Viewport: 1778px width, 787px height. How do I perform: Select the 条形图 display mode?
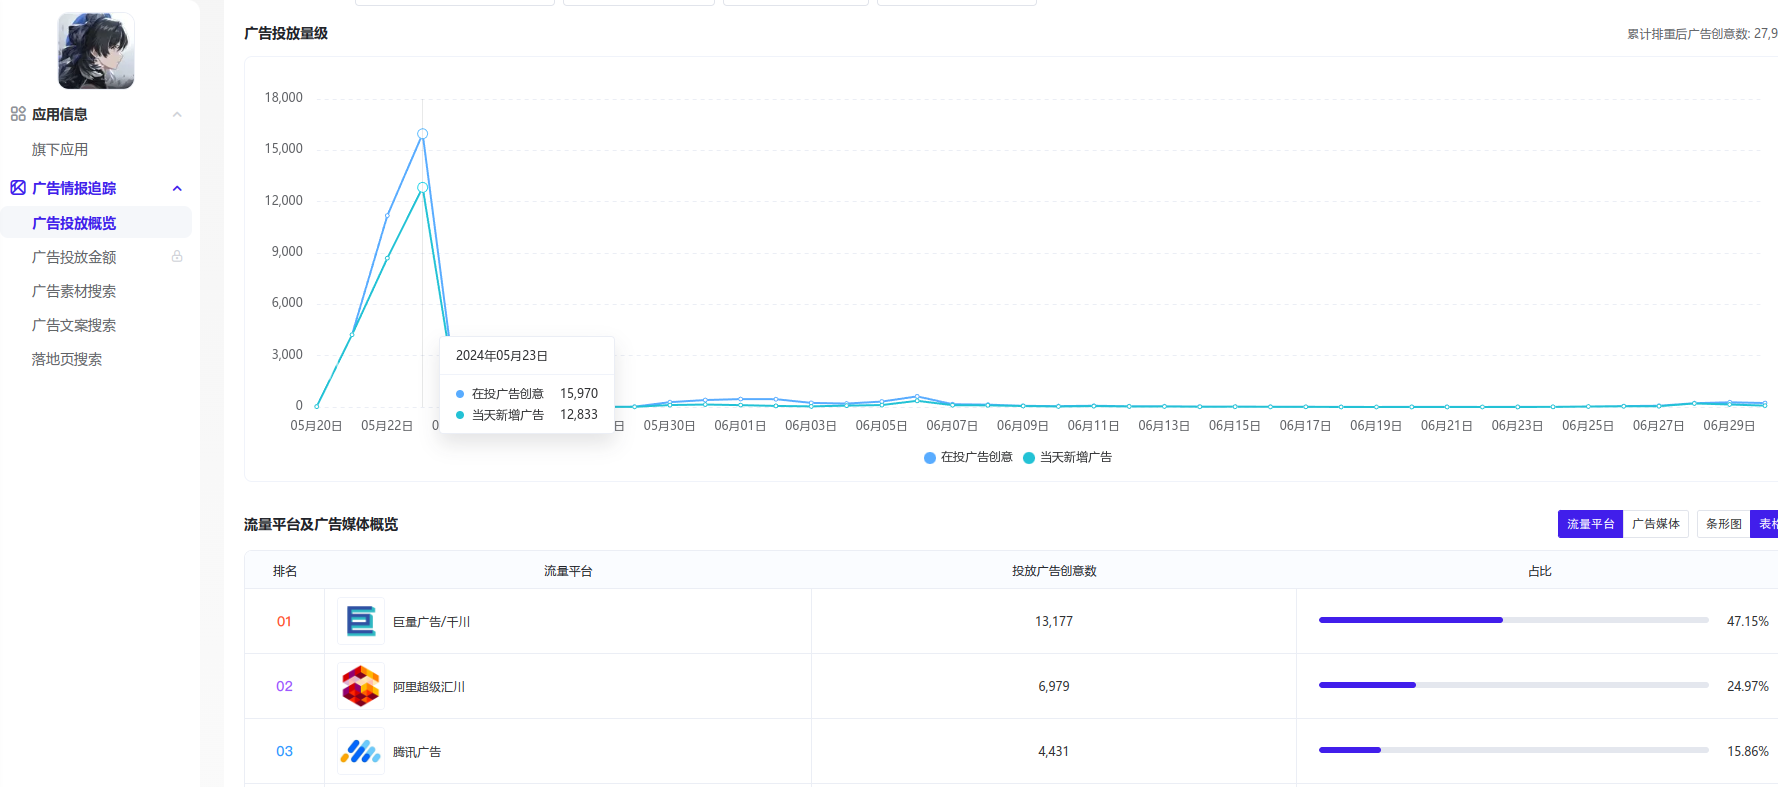pyautogui.click(x=1723, y=524)
